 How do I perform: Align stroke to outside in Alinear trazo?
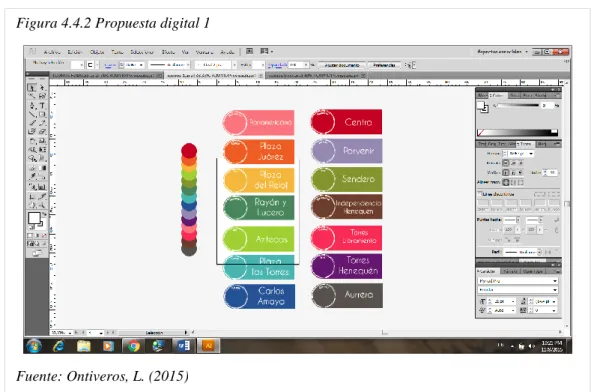(520, 183)
